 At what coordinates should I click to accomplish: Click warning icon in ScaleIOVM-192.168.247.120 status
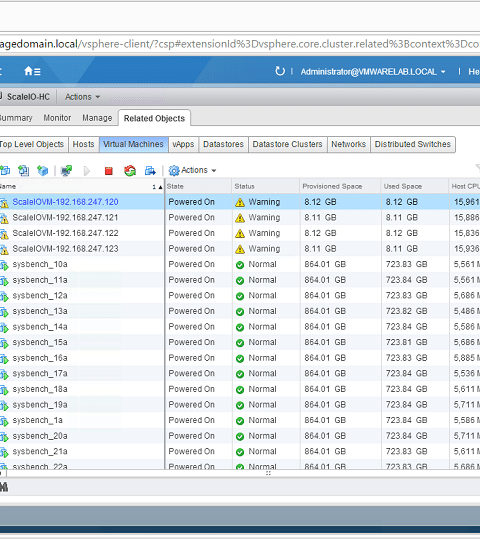[240, 202]
